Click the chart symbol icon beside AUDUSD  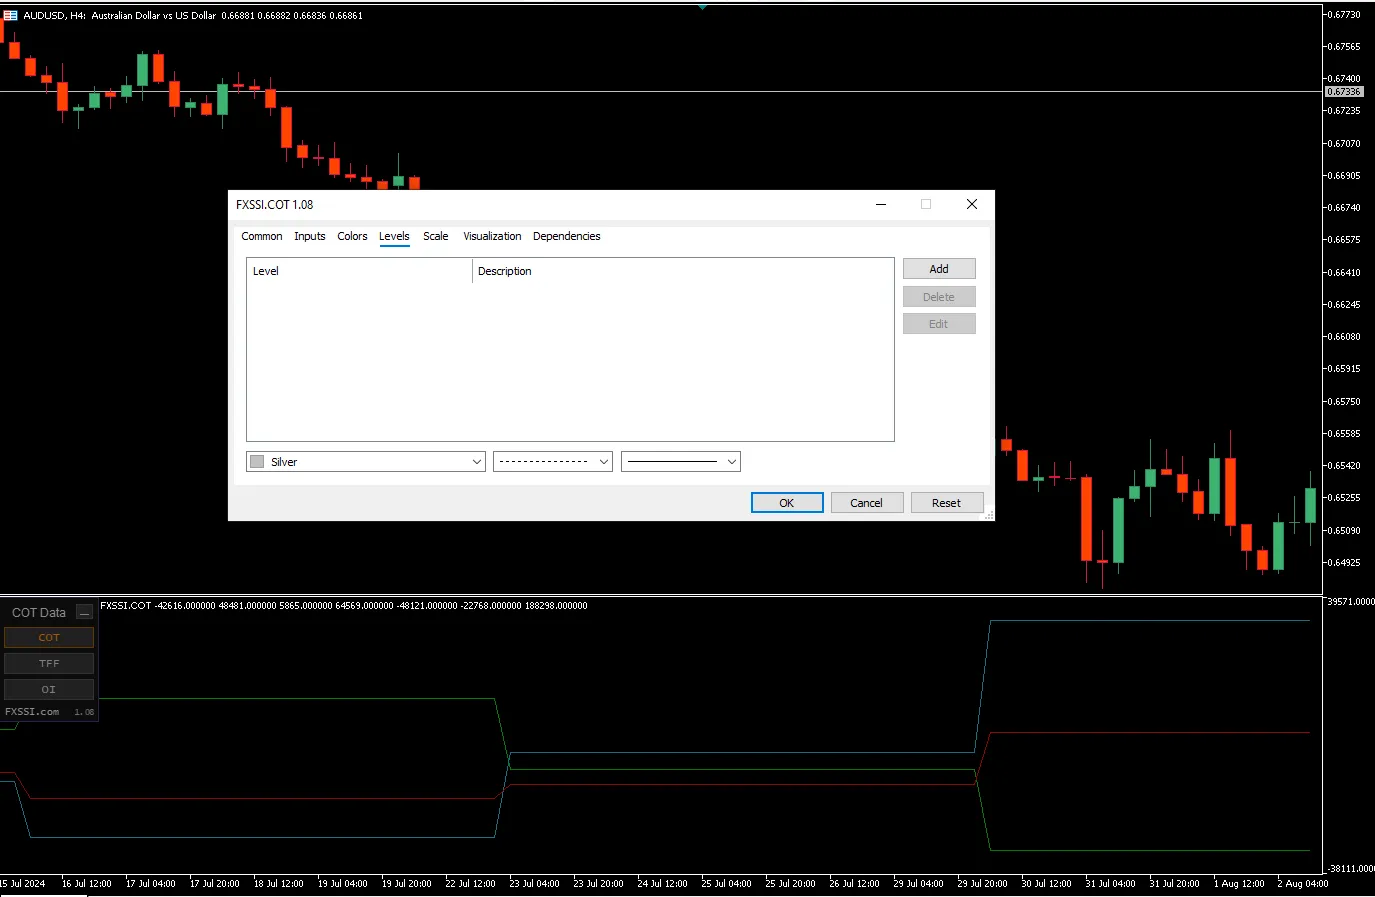coord(10,15)
